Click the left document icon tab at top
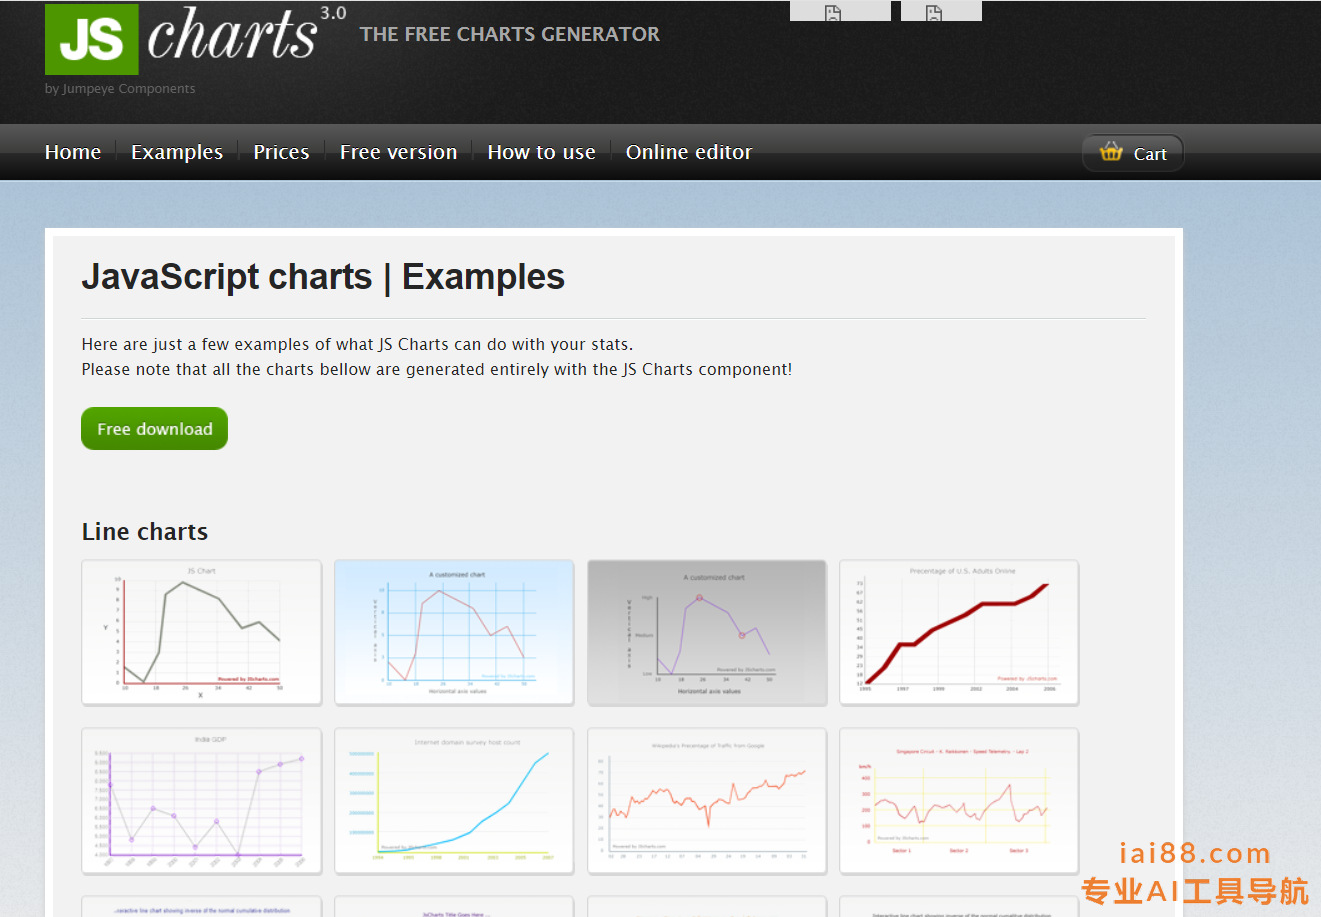1321x917 pixels. point(840,11)
